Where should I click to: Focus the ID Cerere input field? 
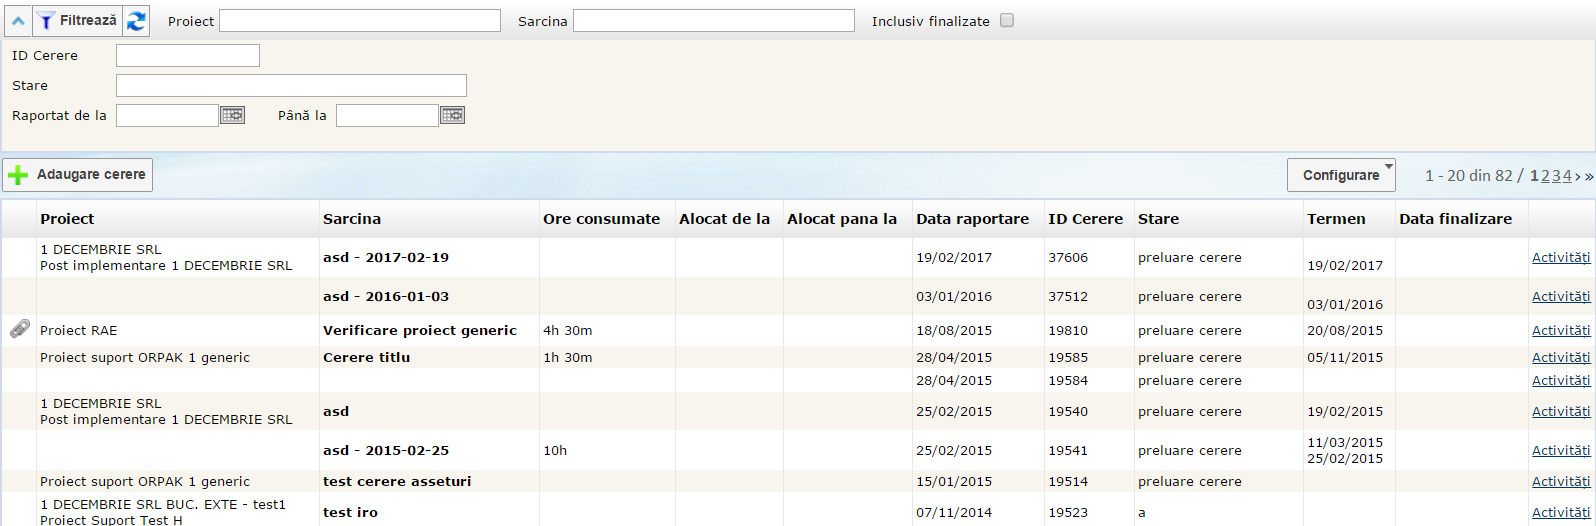pos(188,56)
